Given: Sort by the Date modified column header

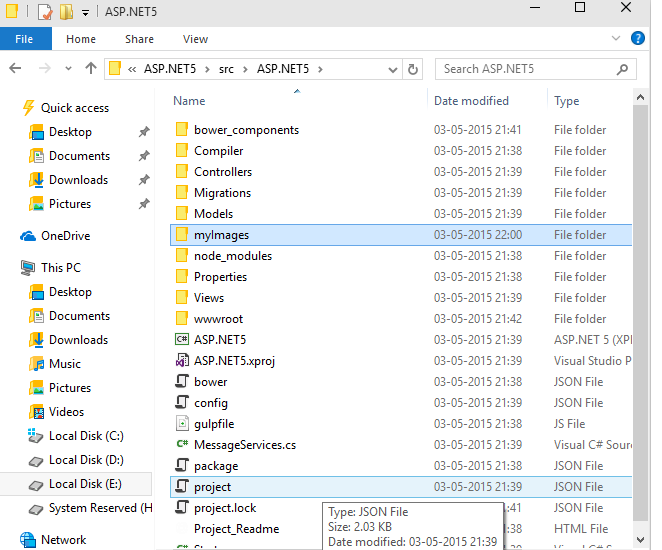Looking at the screenshot, I should pyautogui.click(x=471, y=101).
